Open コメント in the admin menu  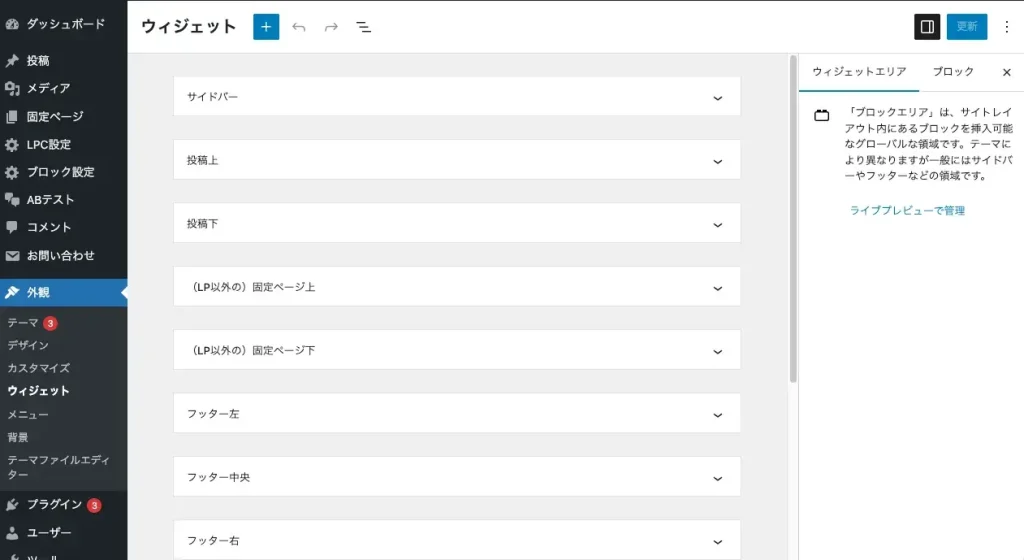coord(50,227)
